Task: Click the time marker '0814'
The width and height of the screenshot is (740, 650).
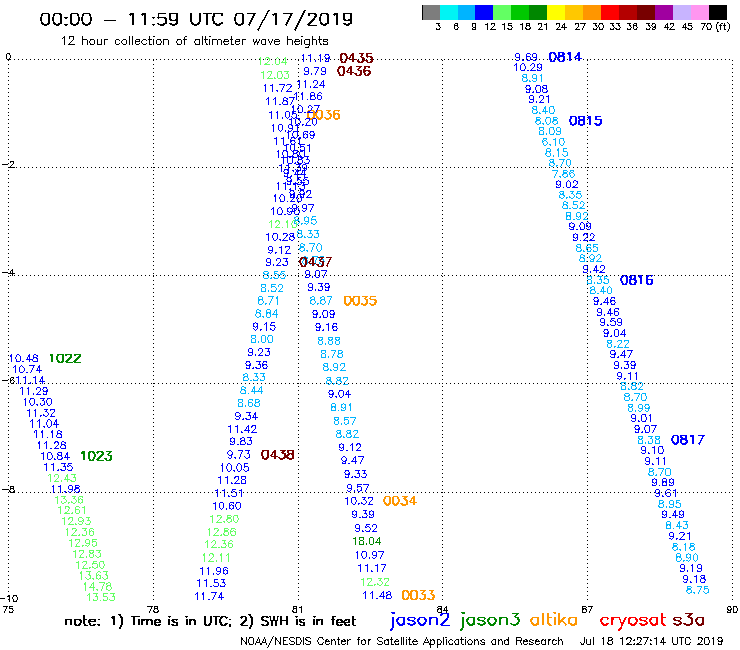Action: point(565,57)
